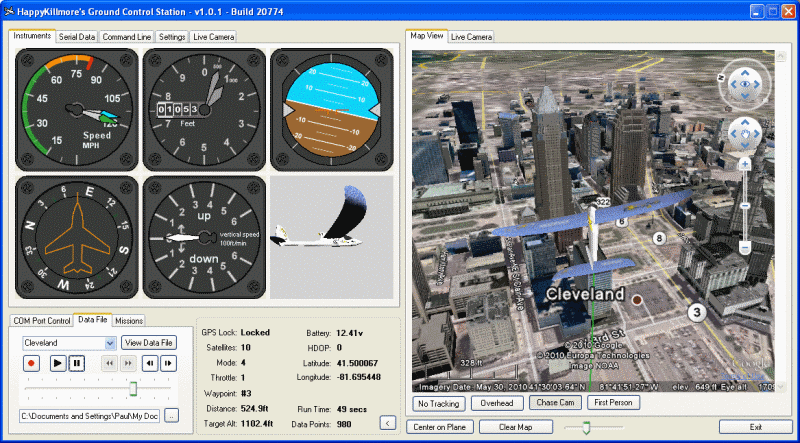Pause data file playback
The image size is (800, 443).
tap(77, 363)
